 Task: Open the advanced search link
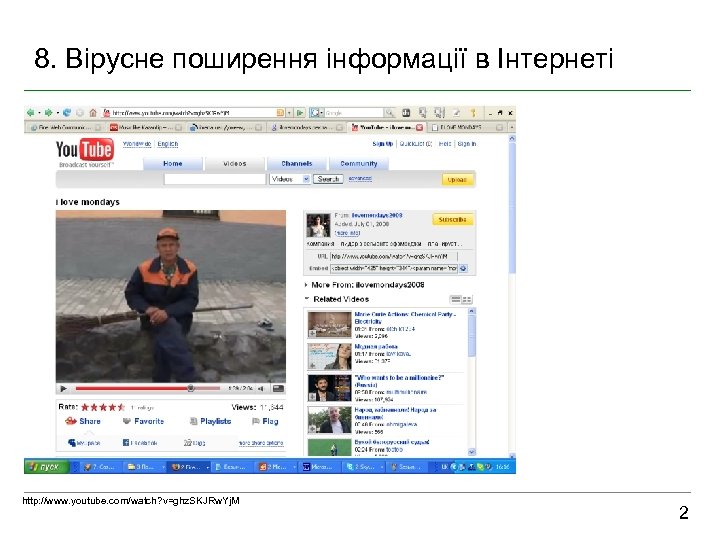(x=360, y=179)
